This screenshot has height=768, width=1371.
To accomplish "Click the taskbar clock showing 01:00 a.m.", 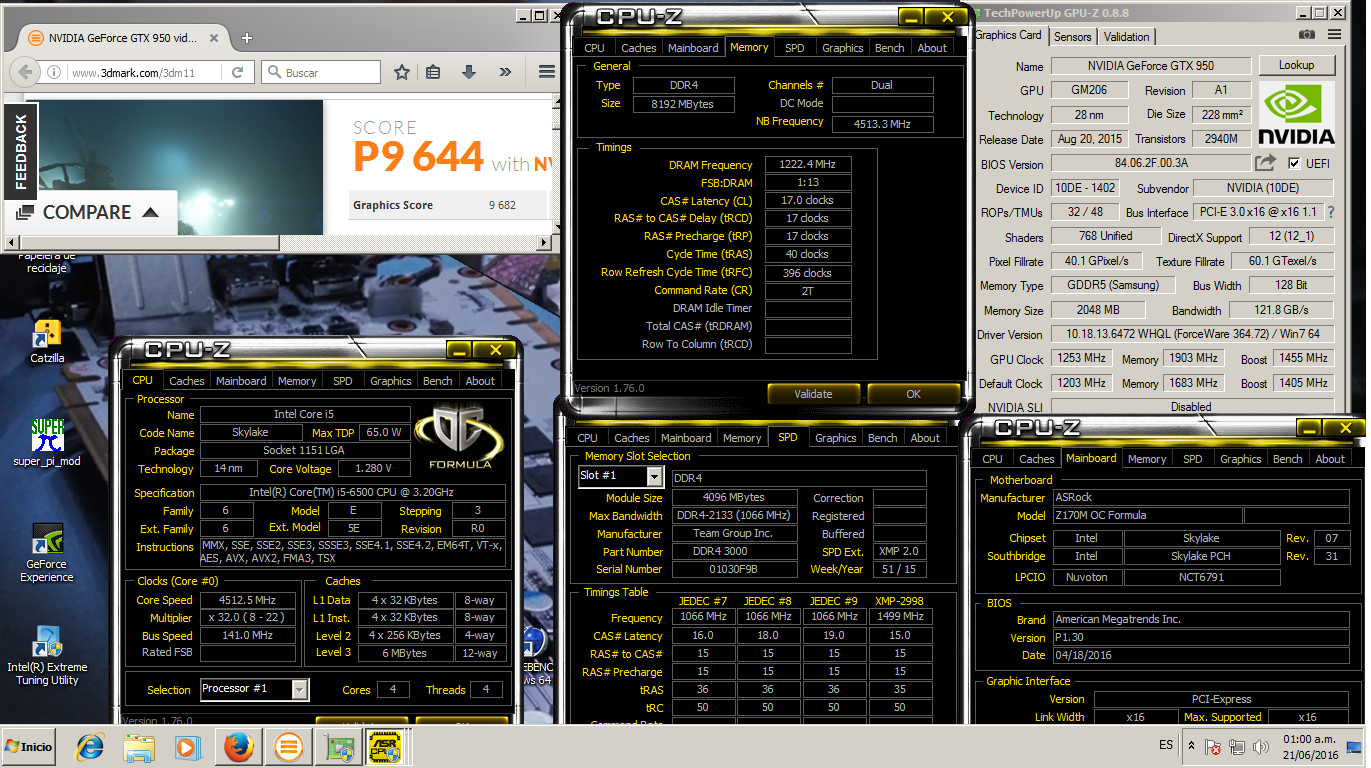I will click(1311, 747).
